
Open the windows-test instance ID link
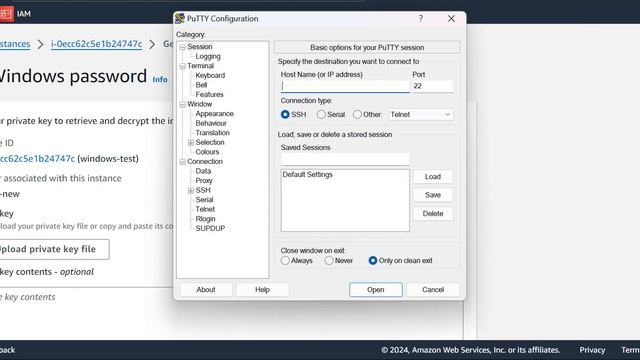tap(38, 159)
